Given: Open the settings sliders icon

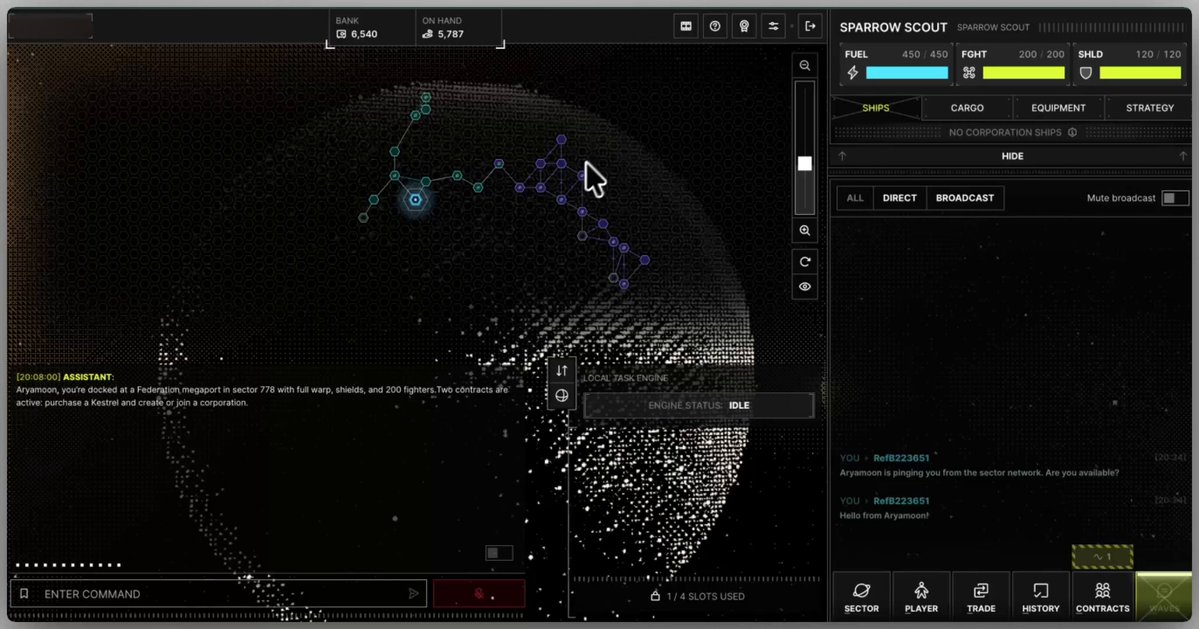Looking at the screenshot, I should click(774, 26).
